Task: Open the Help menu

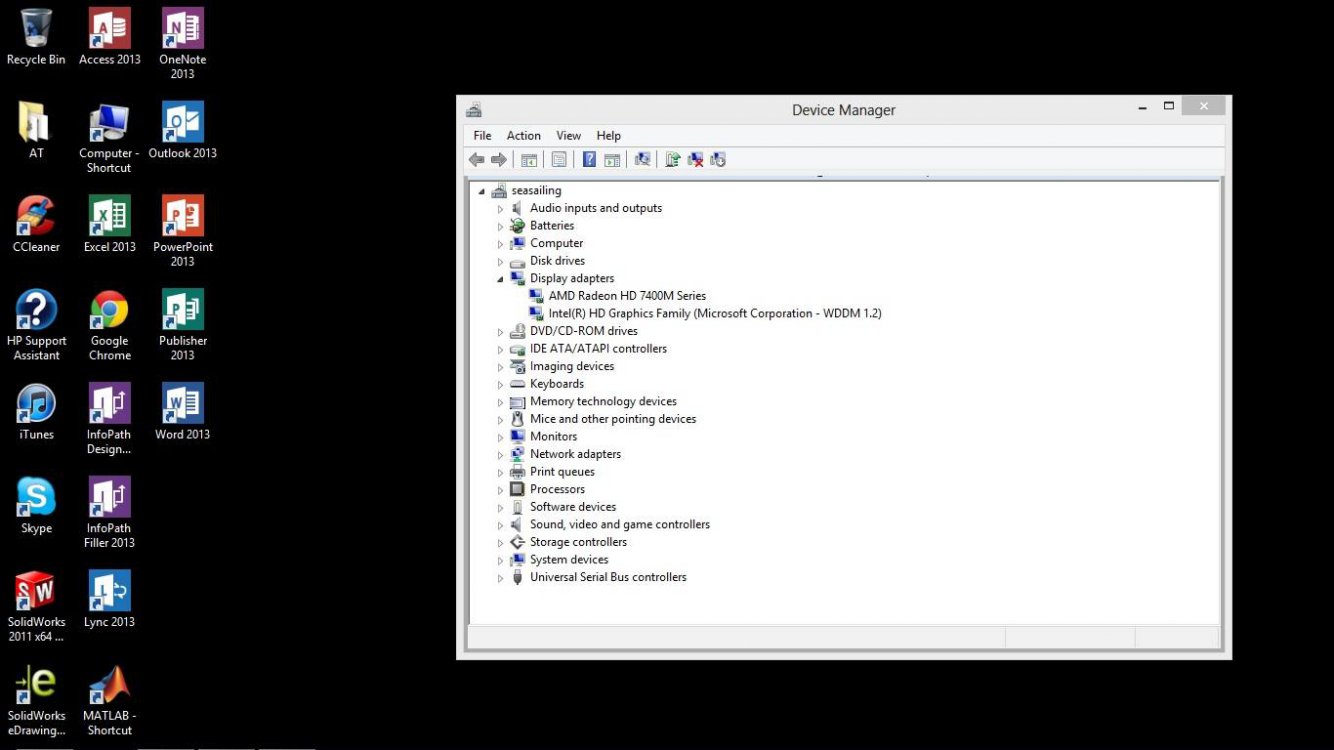Action: pos(608,136)
